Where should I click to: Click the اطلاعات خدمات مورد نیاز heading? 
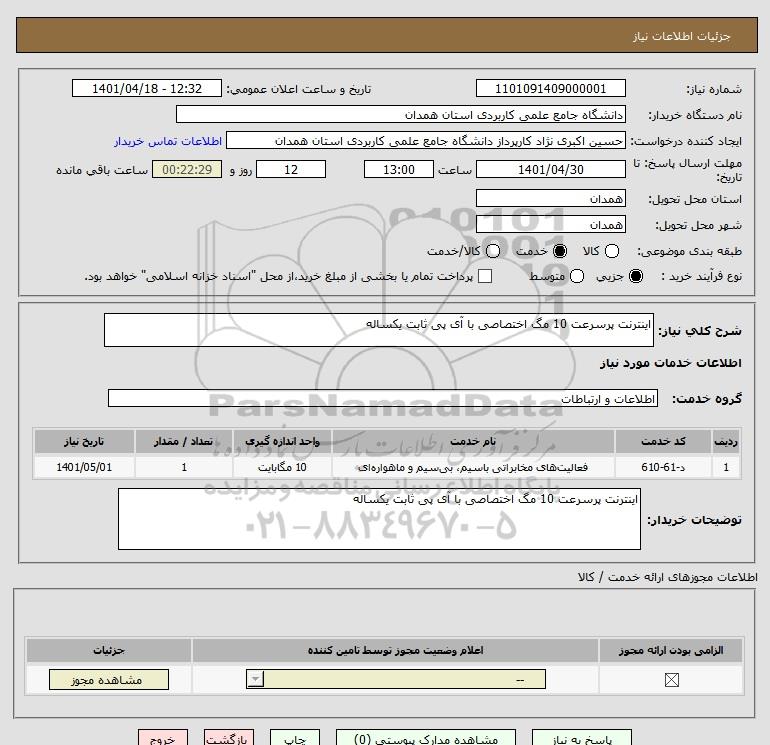pyautogui.click(x=671, y=363)
